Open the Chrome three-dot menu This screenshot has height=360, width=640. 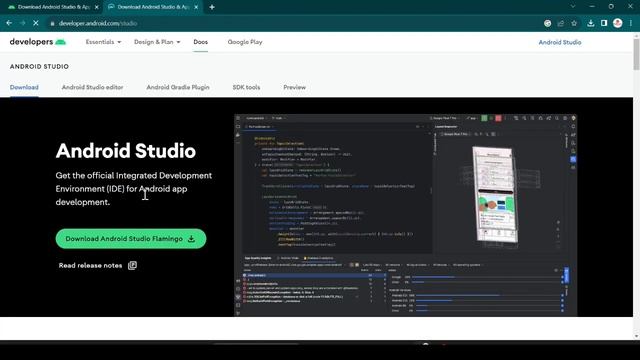click(631, 23)
